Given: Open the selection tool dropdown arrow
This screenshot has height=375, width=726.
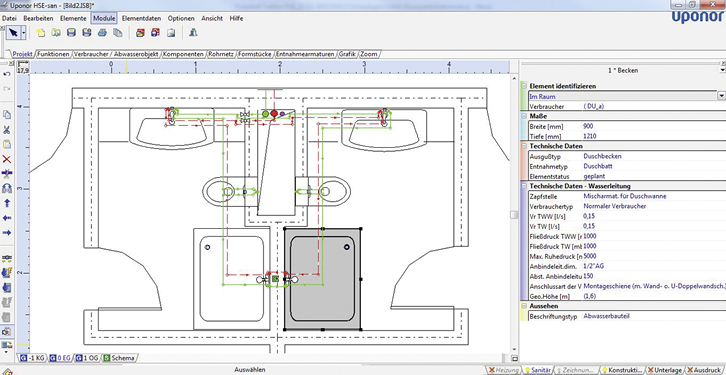Looking at the screenshot, I should tap(24, 32).
